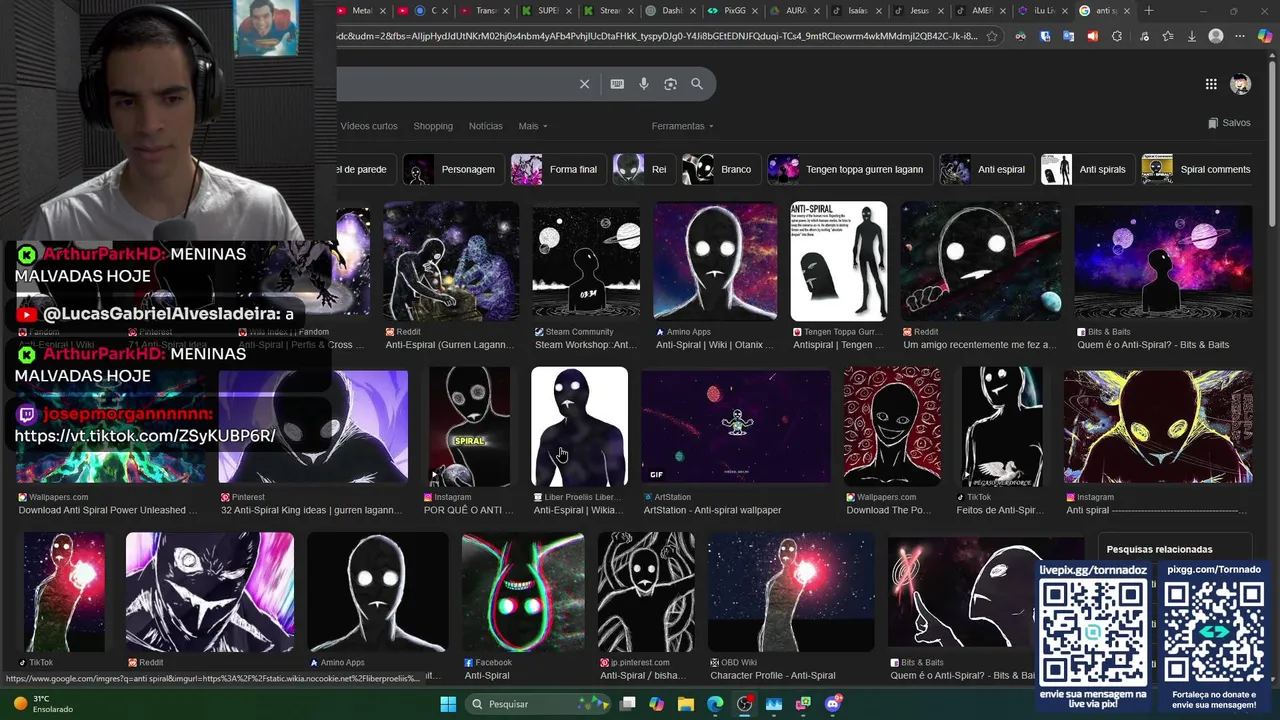Screen dimensions: 1280x720
Task: Open the Google account profile picture
Action: coord(1241,84)
